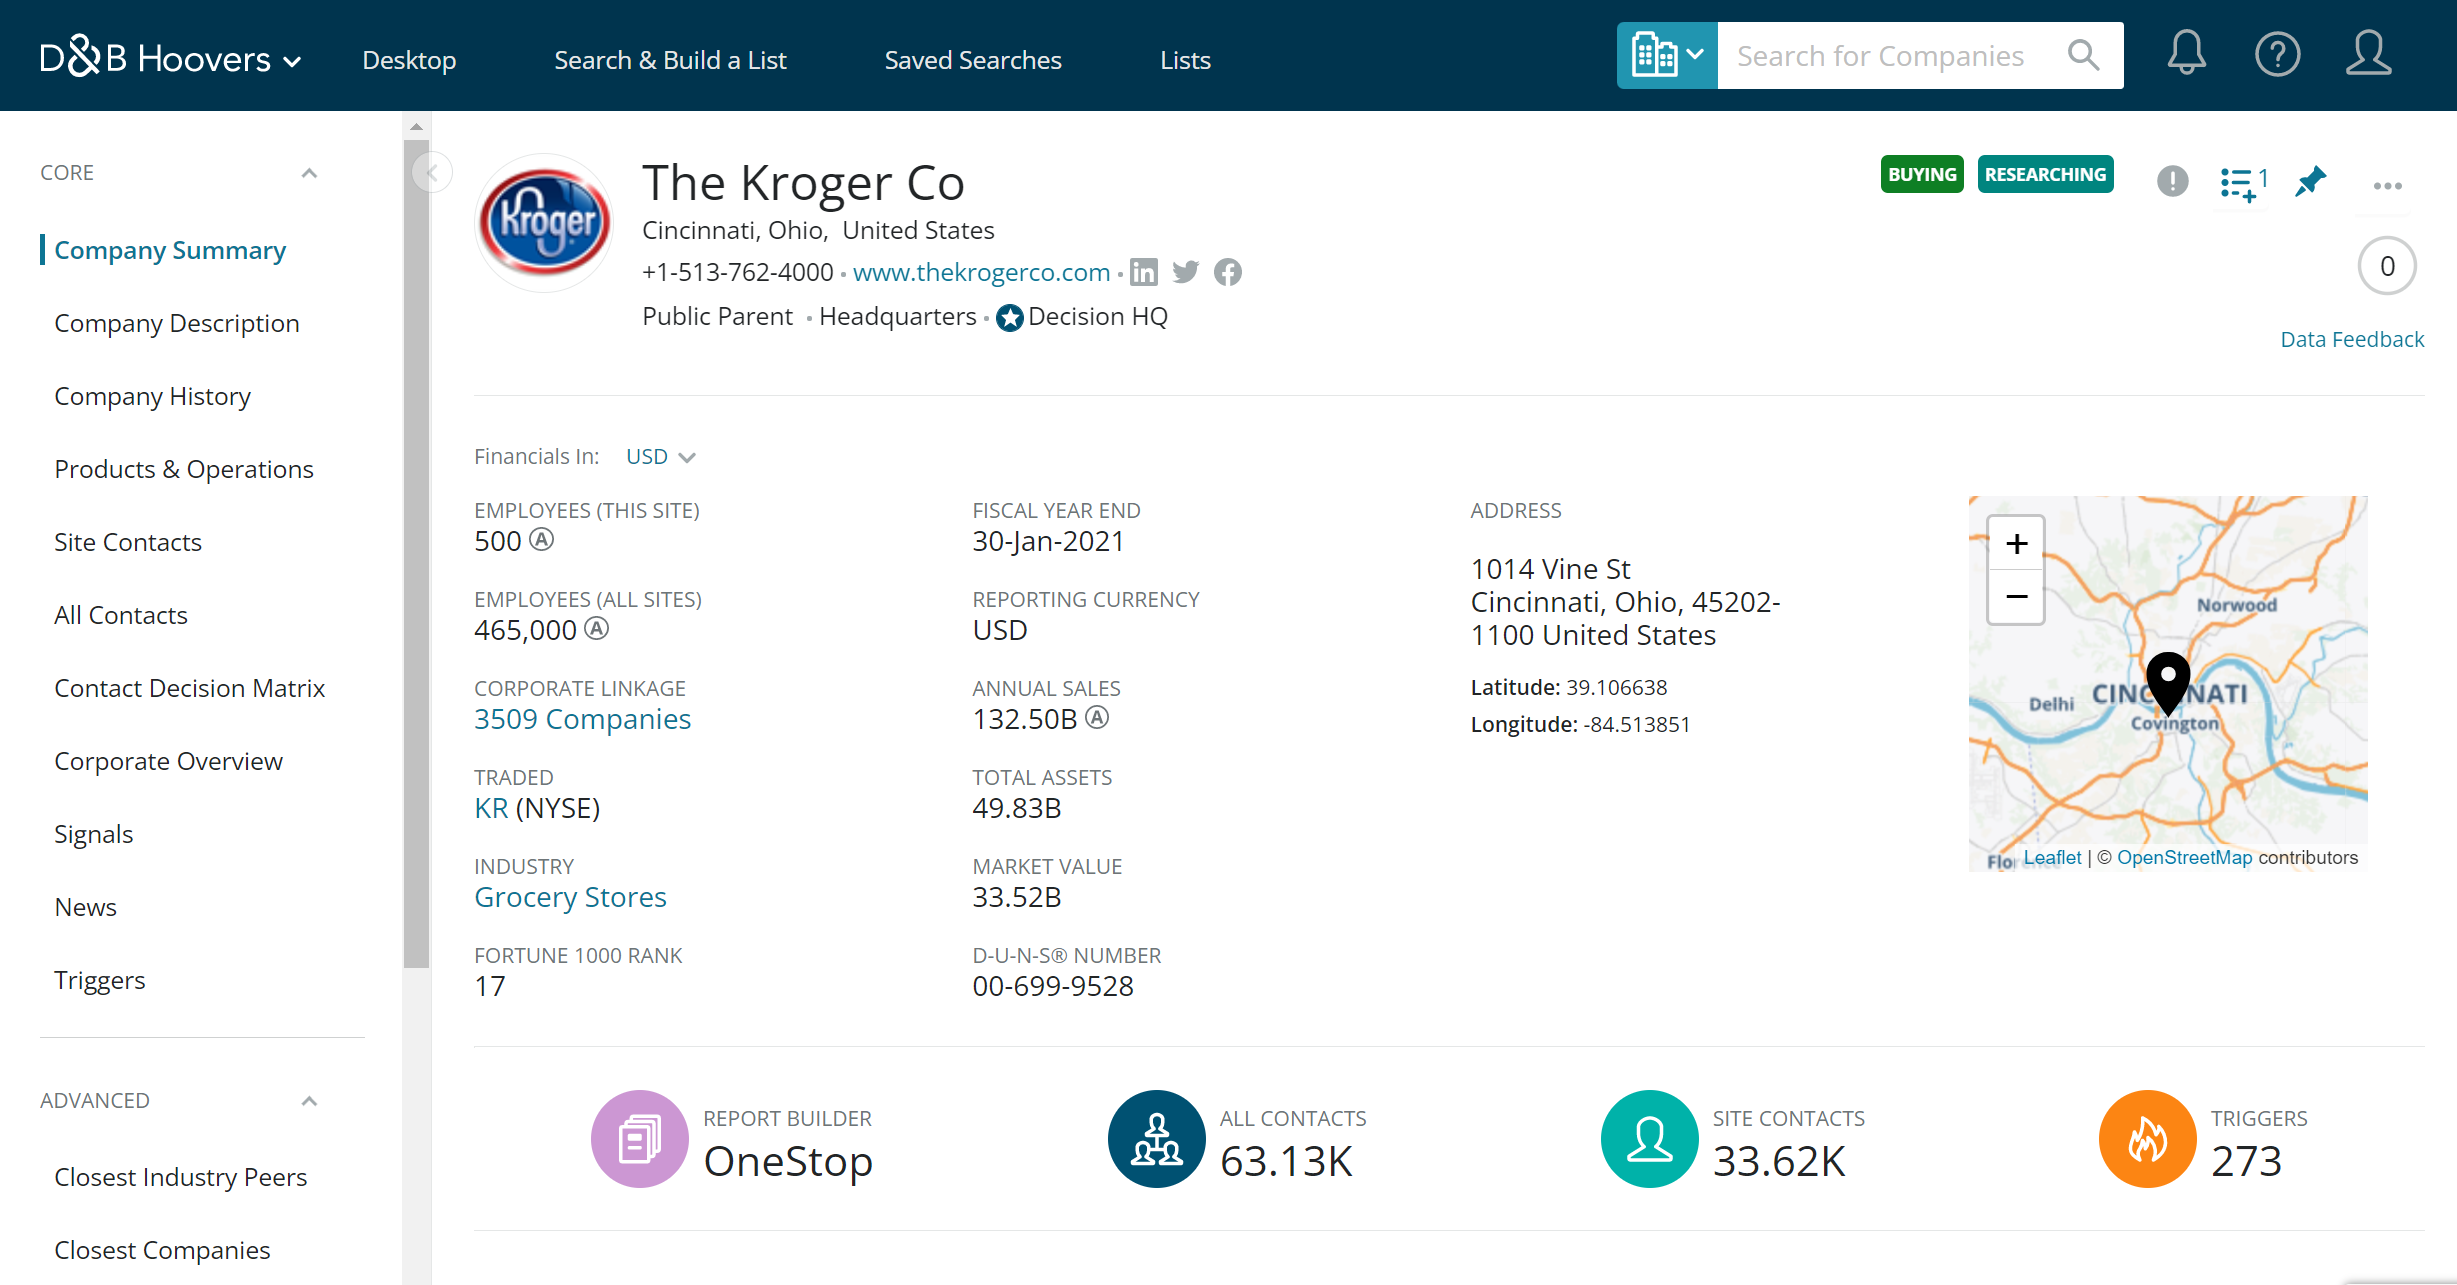
Task: Click the LinkedIn icon for Kroger
Action: 1144,272
